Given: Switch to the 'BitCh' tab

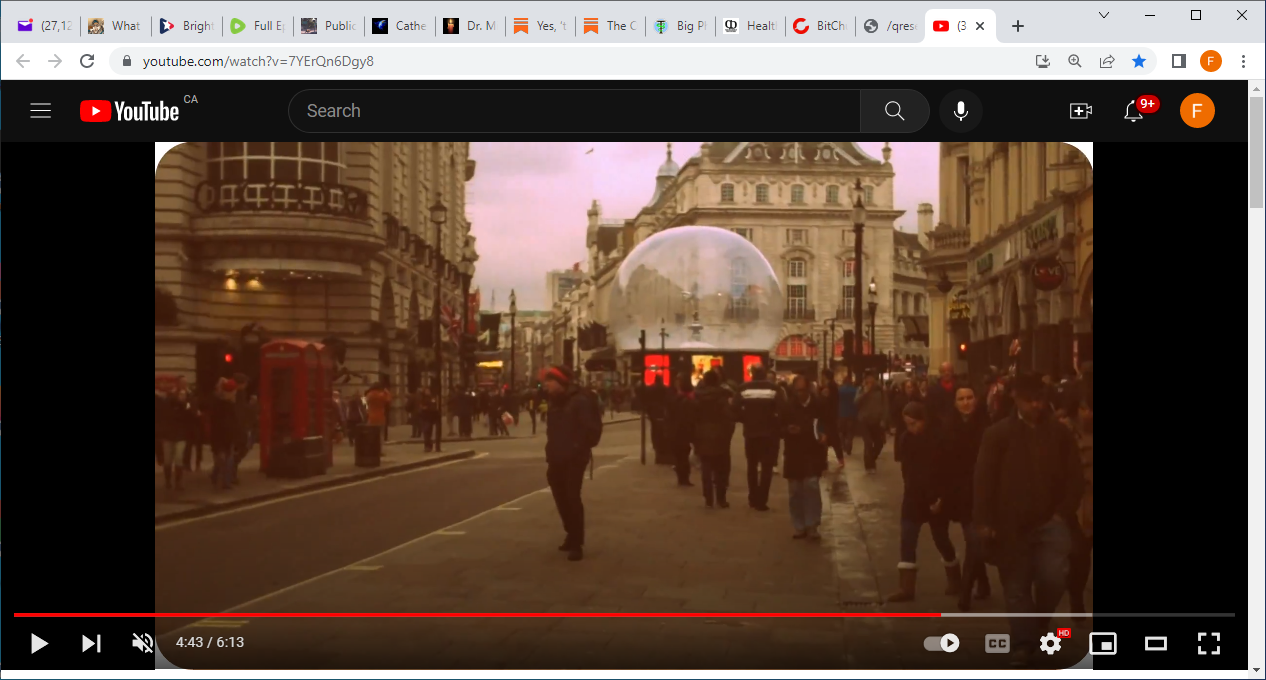Looking at the screenshot, I should [820, 26].
